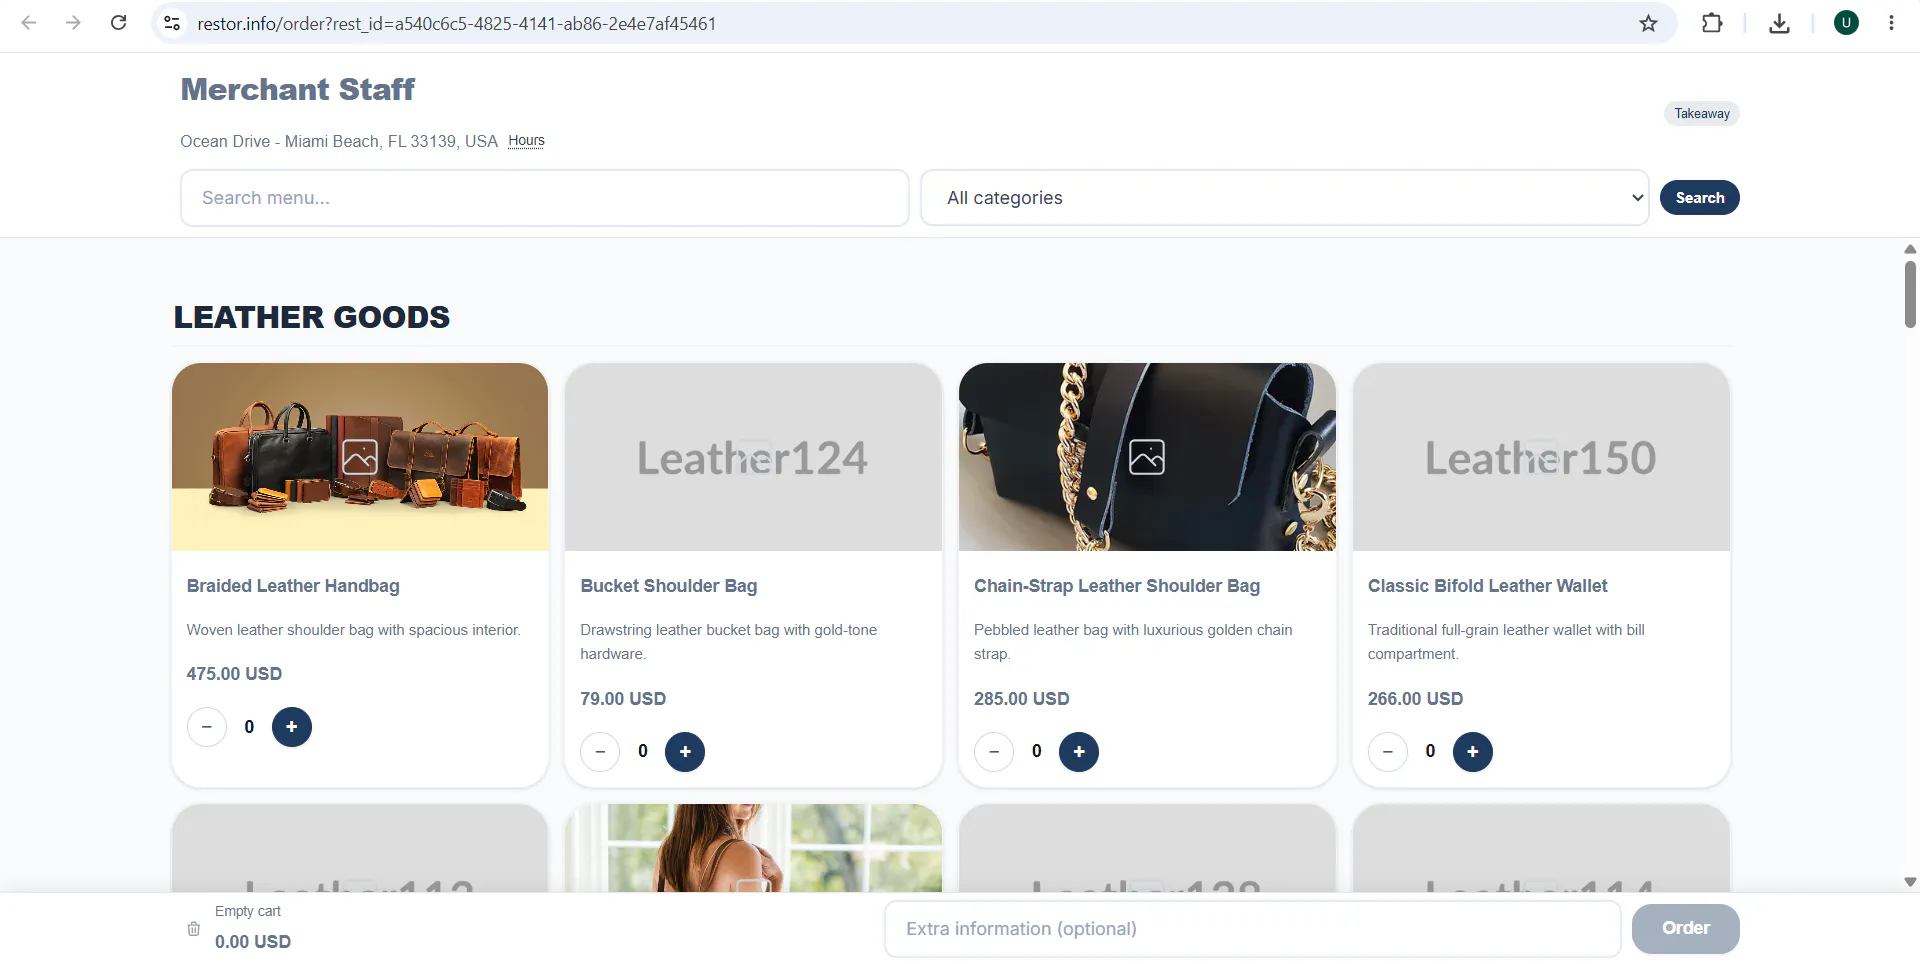Viewport: 1920px width, 964px height.
Task: Increase quantity of Braided Leather Handbag
Action: pyautogui.click(x=291, y=727)
